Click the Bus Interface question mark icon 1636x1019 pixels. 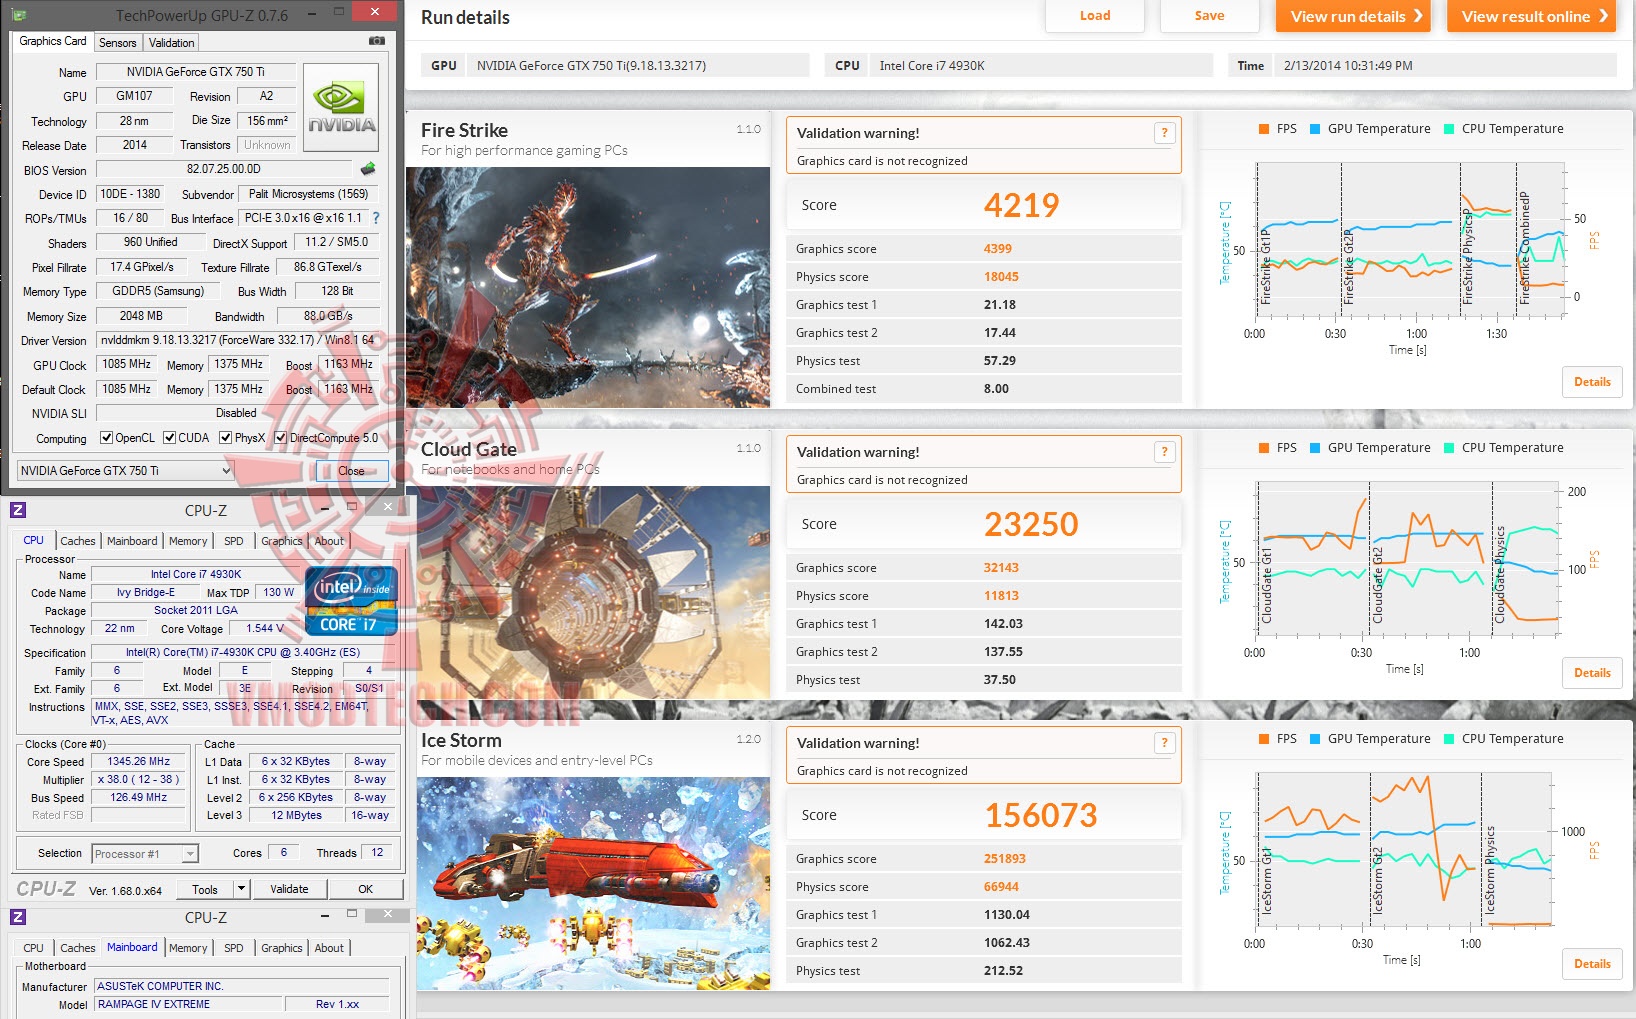pos(376,218)
